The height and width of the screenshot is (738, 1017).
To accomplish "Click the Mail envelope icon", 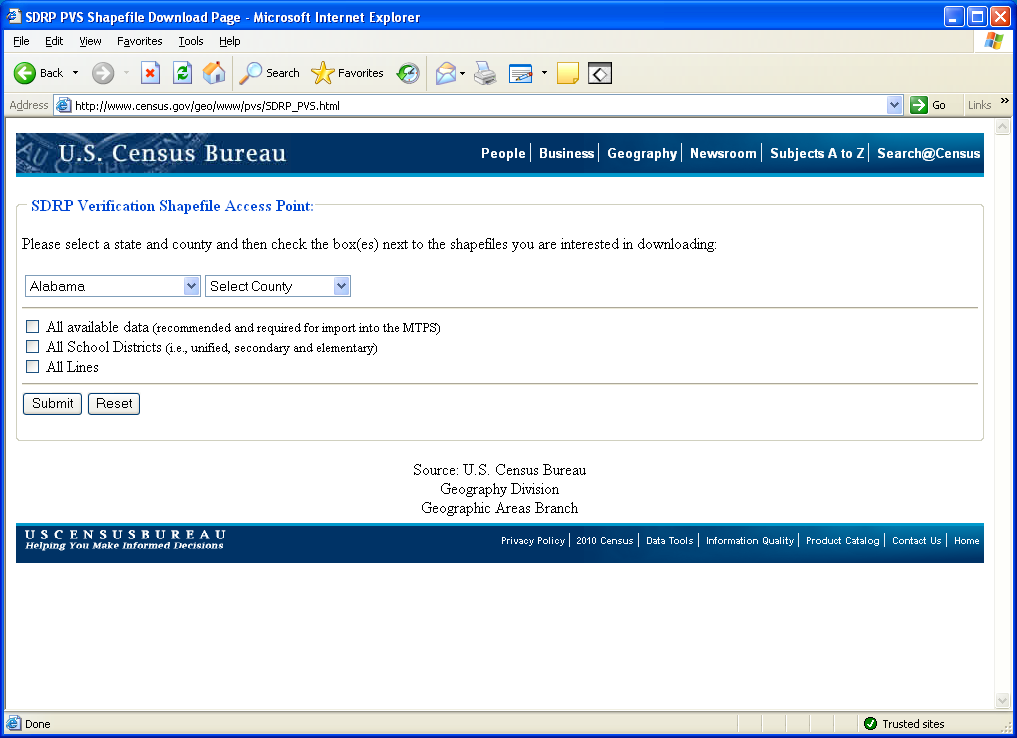I will tap(446, 73).
